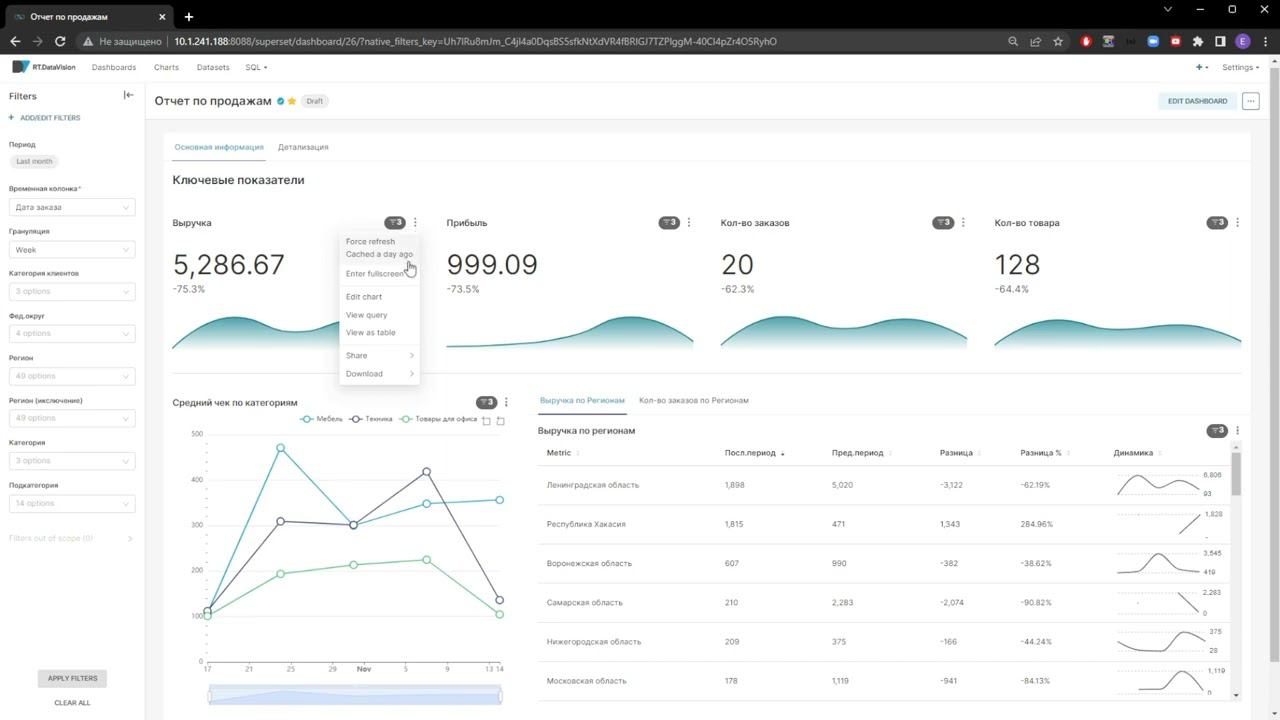The image size is (1280, 720).
Task: Click the favorite star next to dashboard title
Action: 292,101
